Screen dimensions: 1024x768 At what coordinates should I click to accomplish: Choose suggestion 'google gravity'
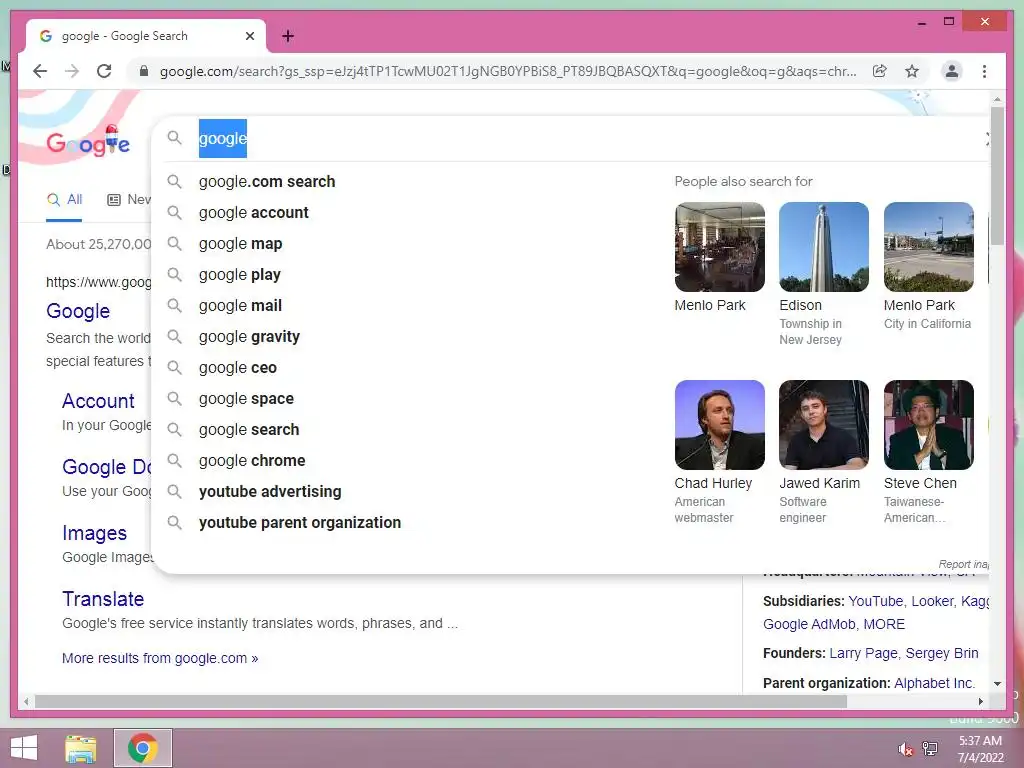click(x=249, y=336)
